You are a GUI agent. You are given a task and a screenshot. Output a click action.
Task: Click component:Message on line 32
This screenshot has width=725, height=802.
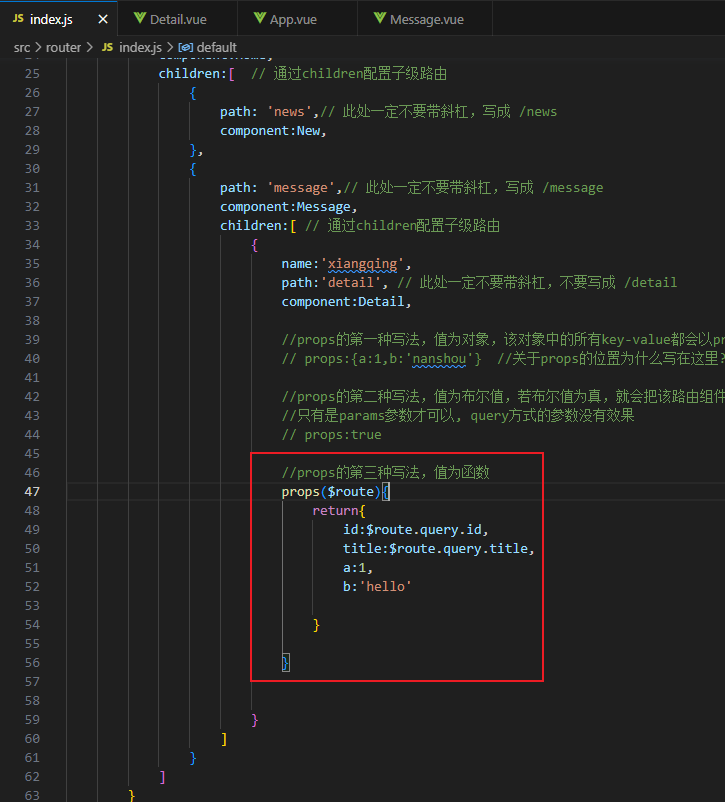288,207
